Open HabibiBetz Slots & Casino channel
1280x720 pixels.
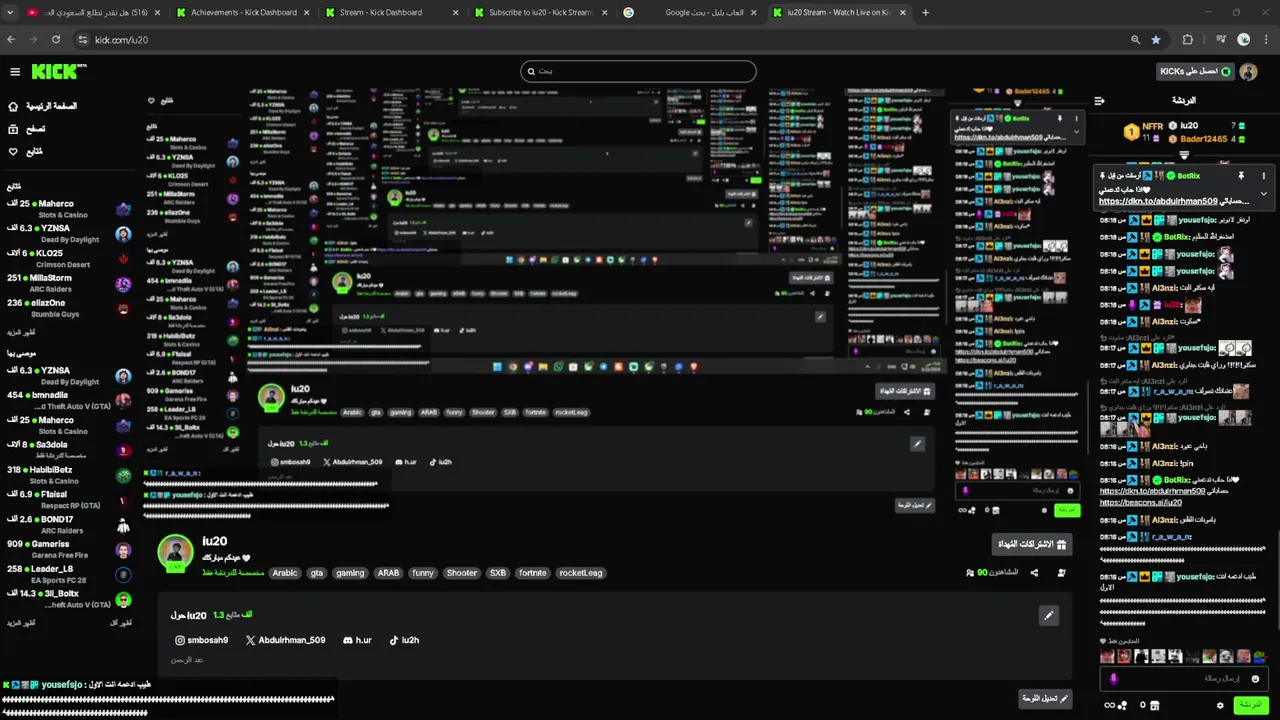pyautogui.click(x=68, y=475)
